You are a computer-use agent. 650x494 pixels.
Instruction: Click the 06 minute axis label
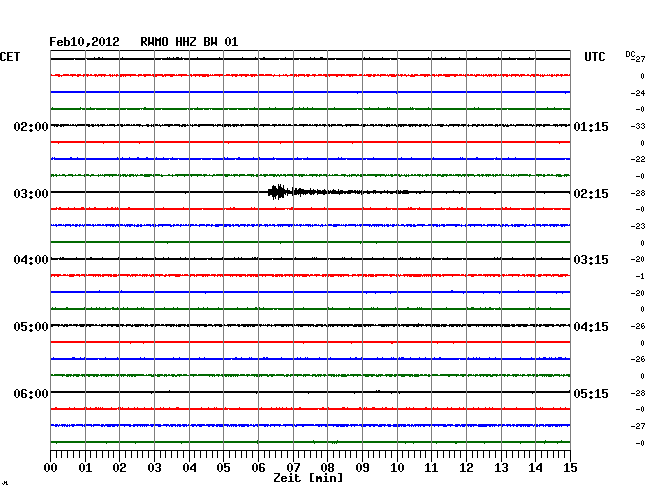click(x=258, y=468)
